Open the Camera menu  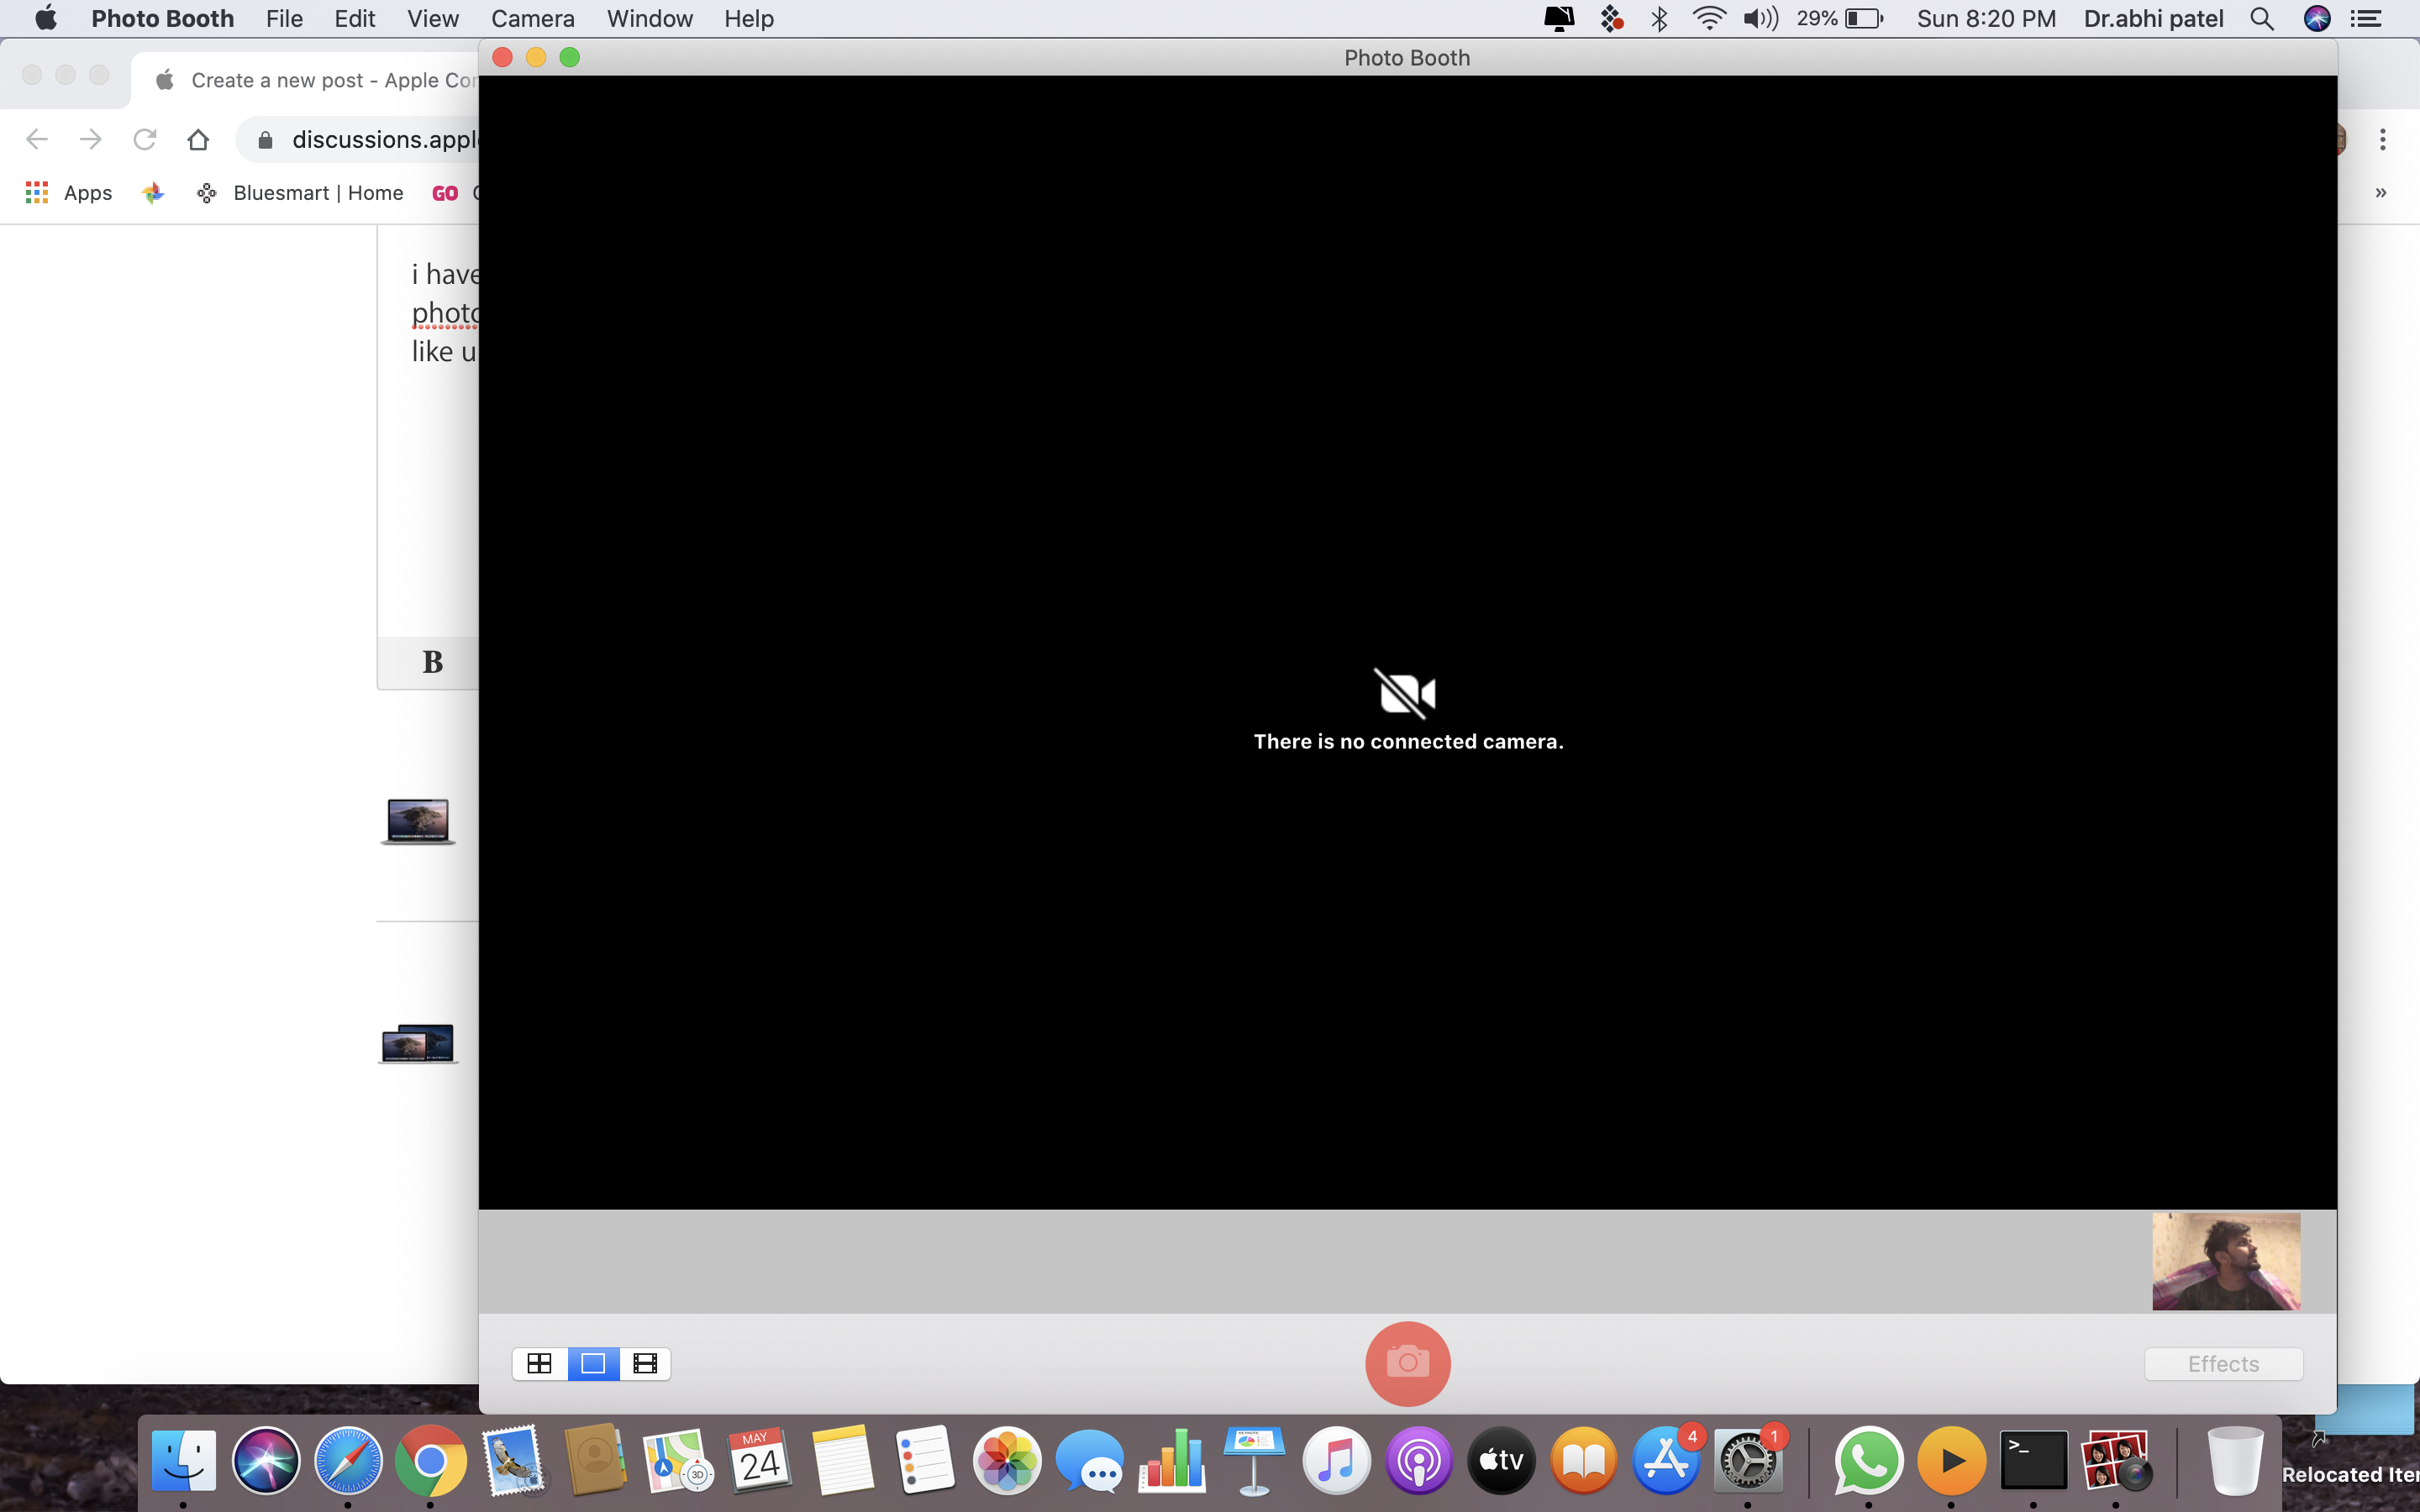[x=532, y=19]
